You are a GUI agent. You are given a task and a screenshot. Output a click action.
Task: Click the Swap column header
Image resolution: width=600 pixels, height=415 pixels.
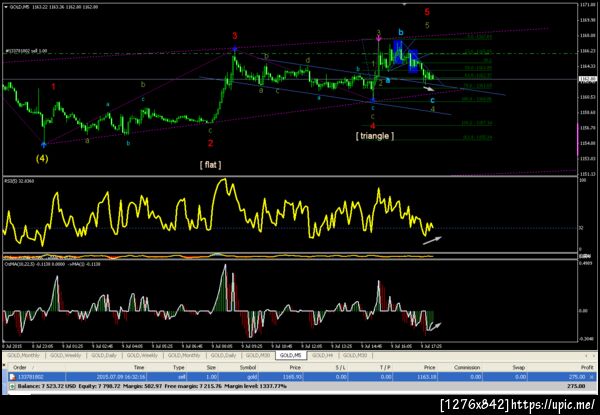pyautogui.click(x=519, y=367)
